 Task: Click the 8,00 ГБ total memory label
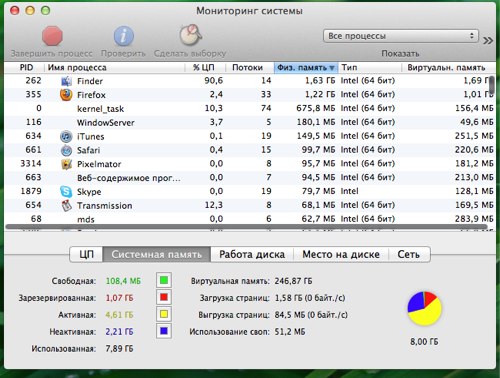(x=424, y=342)
